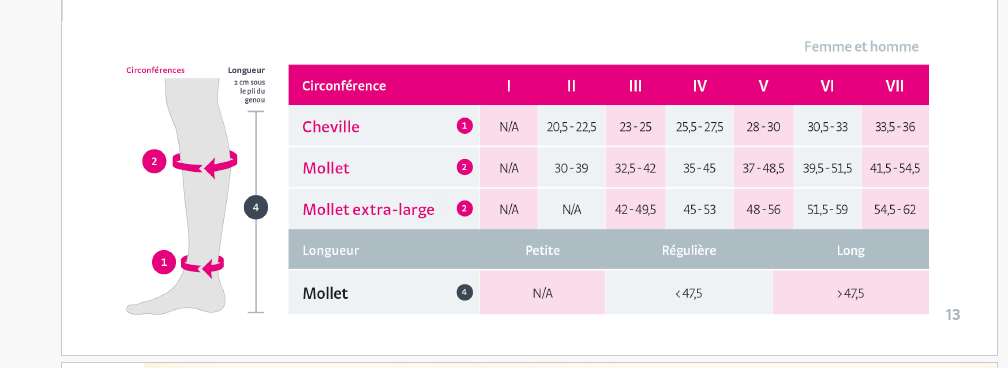Click the pink circled 1 near the ankle
The height and width of the screenshot is (368, 1008).
164,262
